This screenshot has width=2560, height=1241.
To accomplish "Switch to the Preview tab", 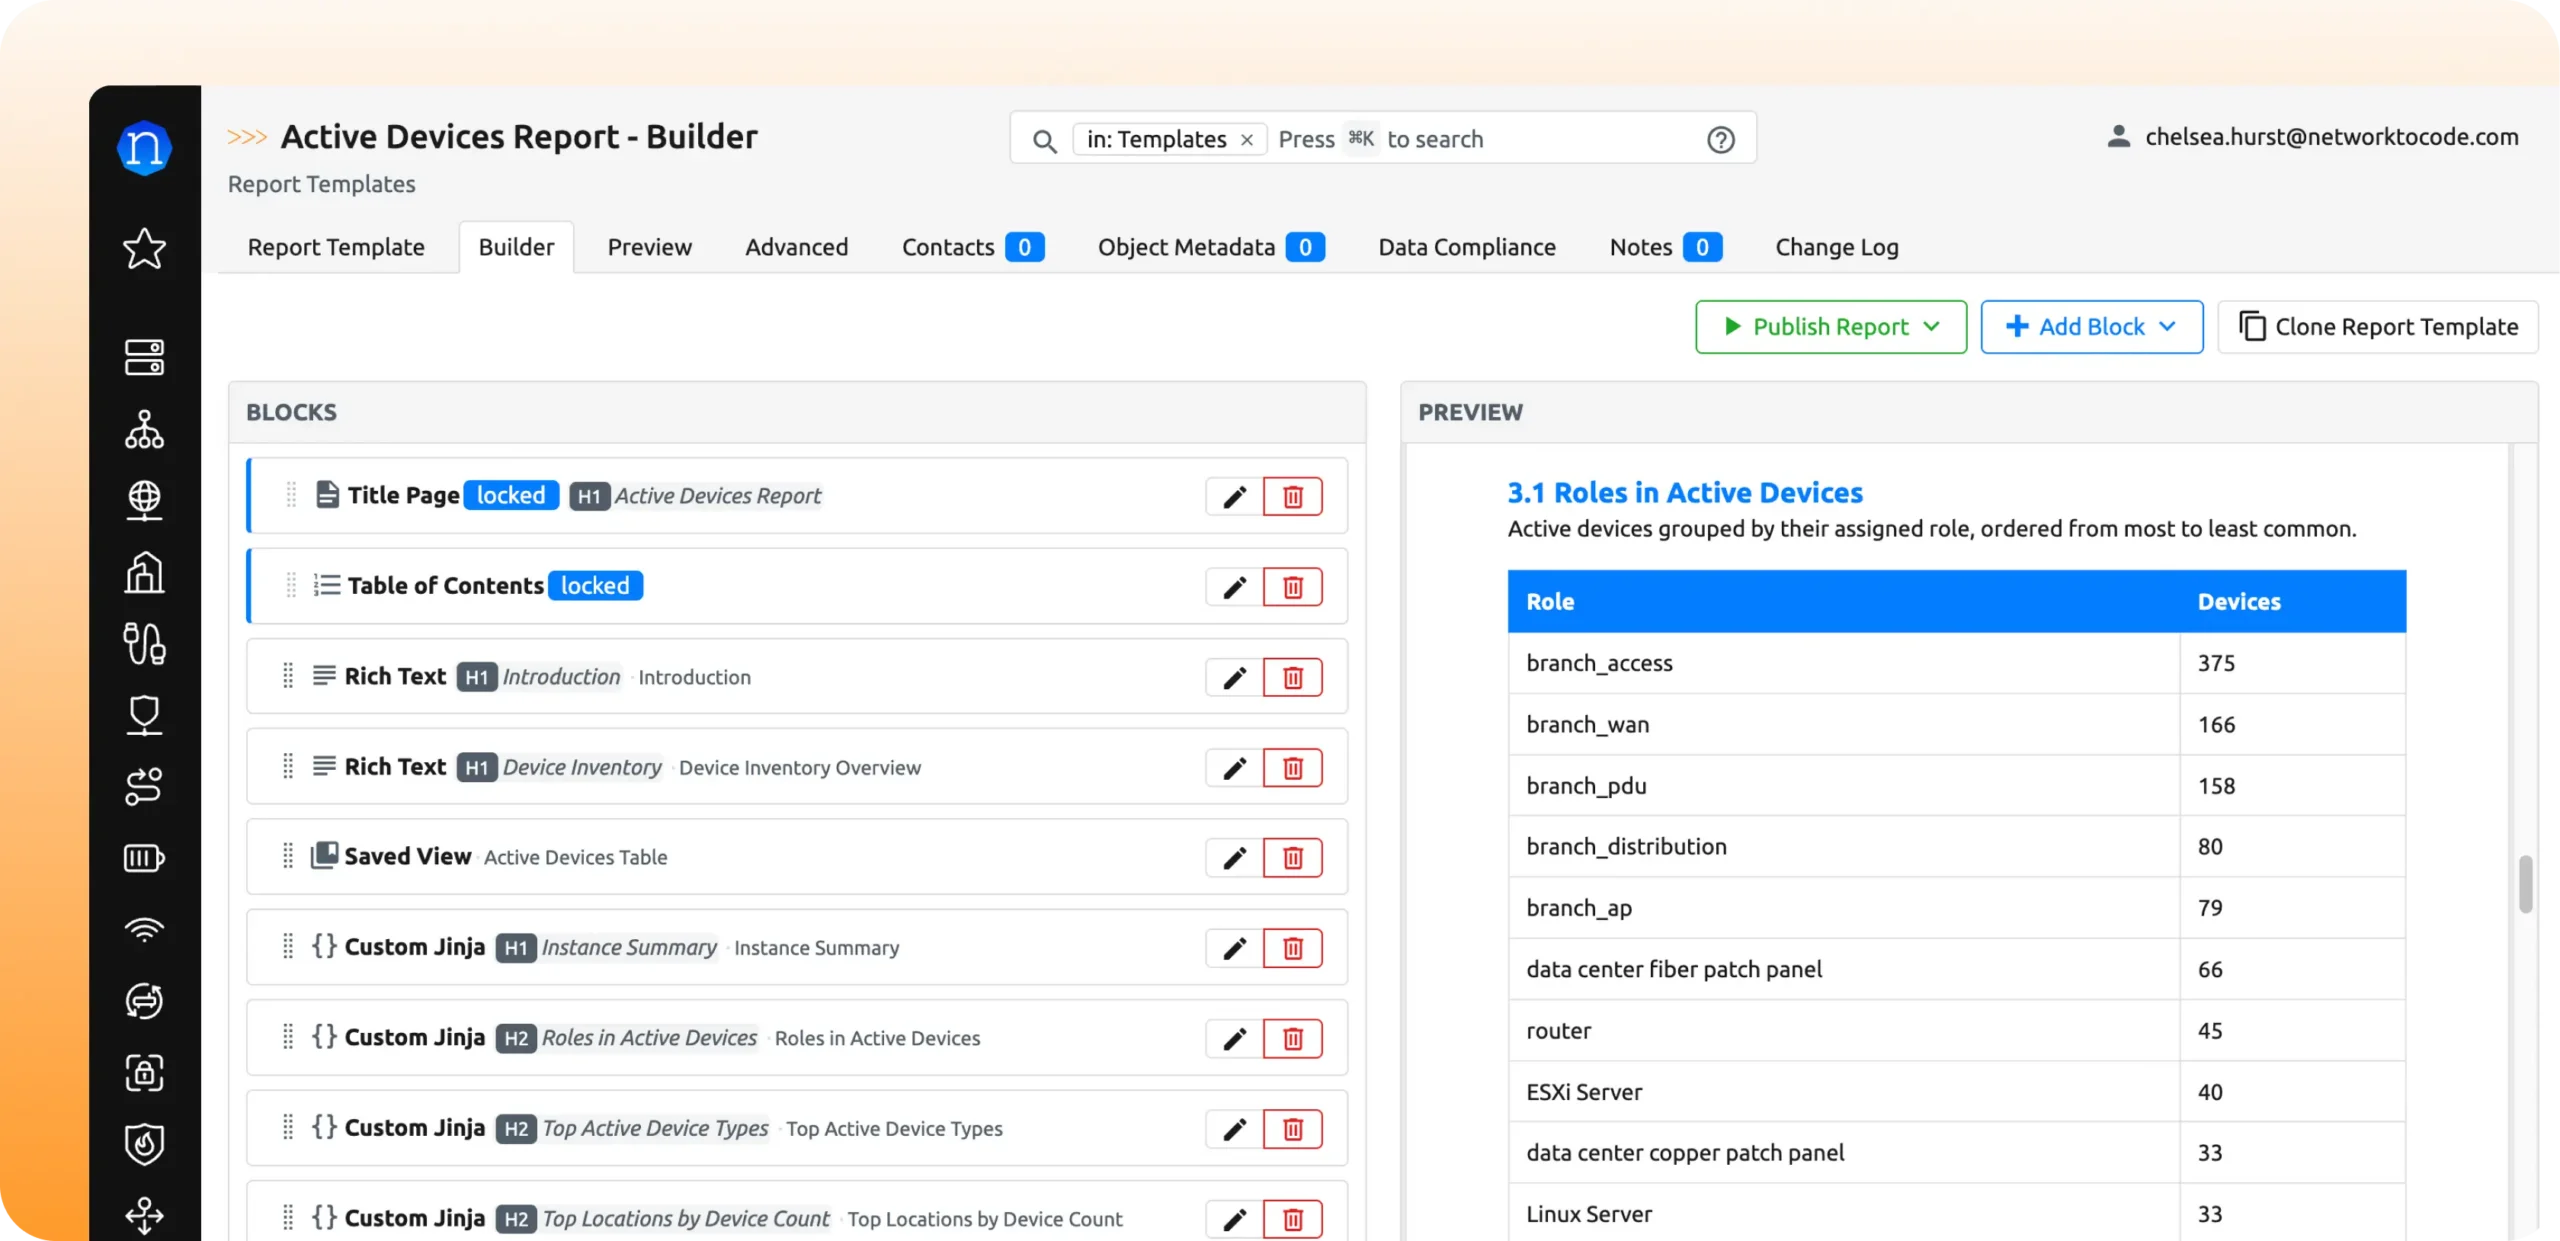I will [650, 247].
